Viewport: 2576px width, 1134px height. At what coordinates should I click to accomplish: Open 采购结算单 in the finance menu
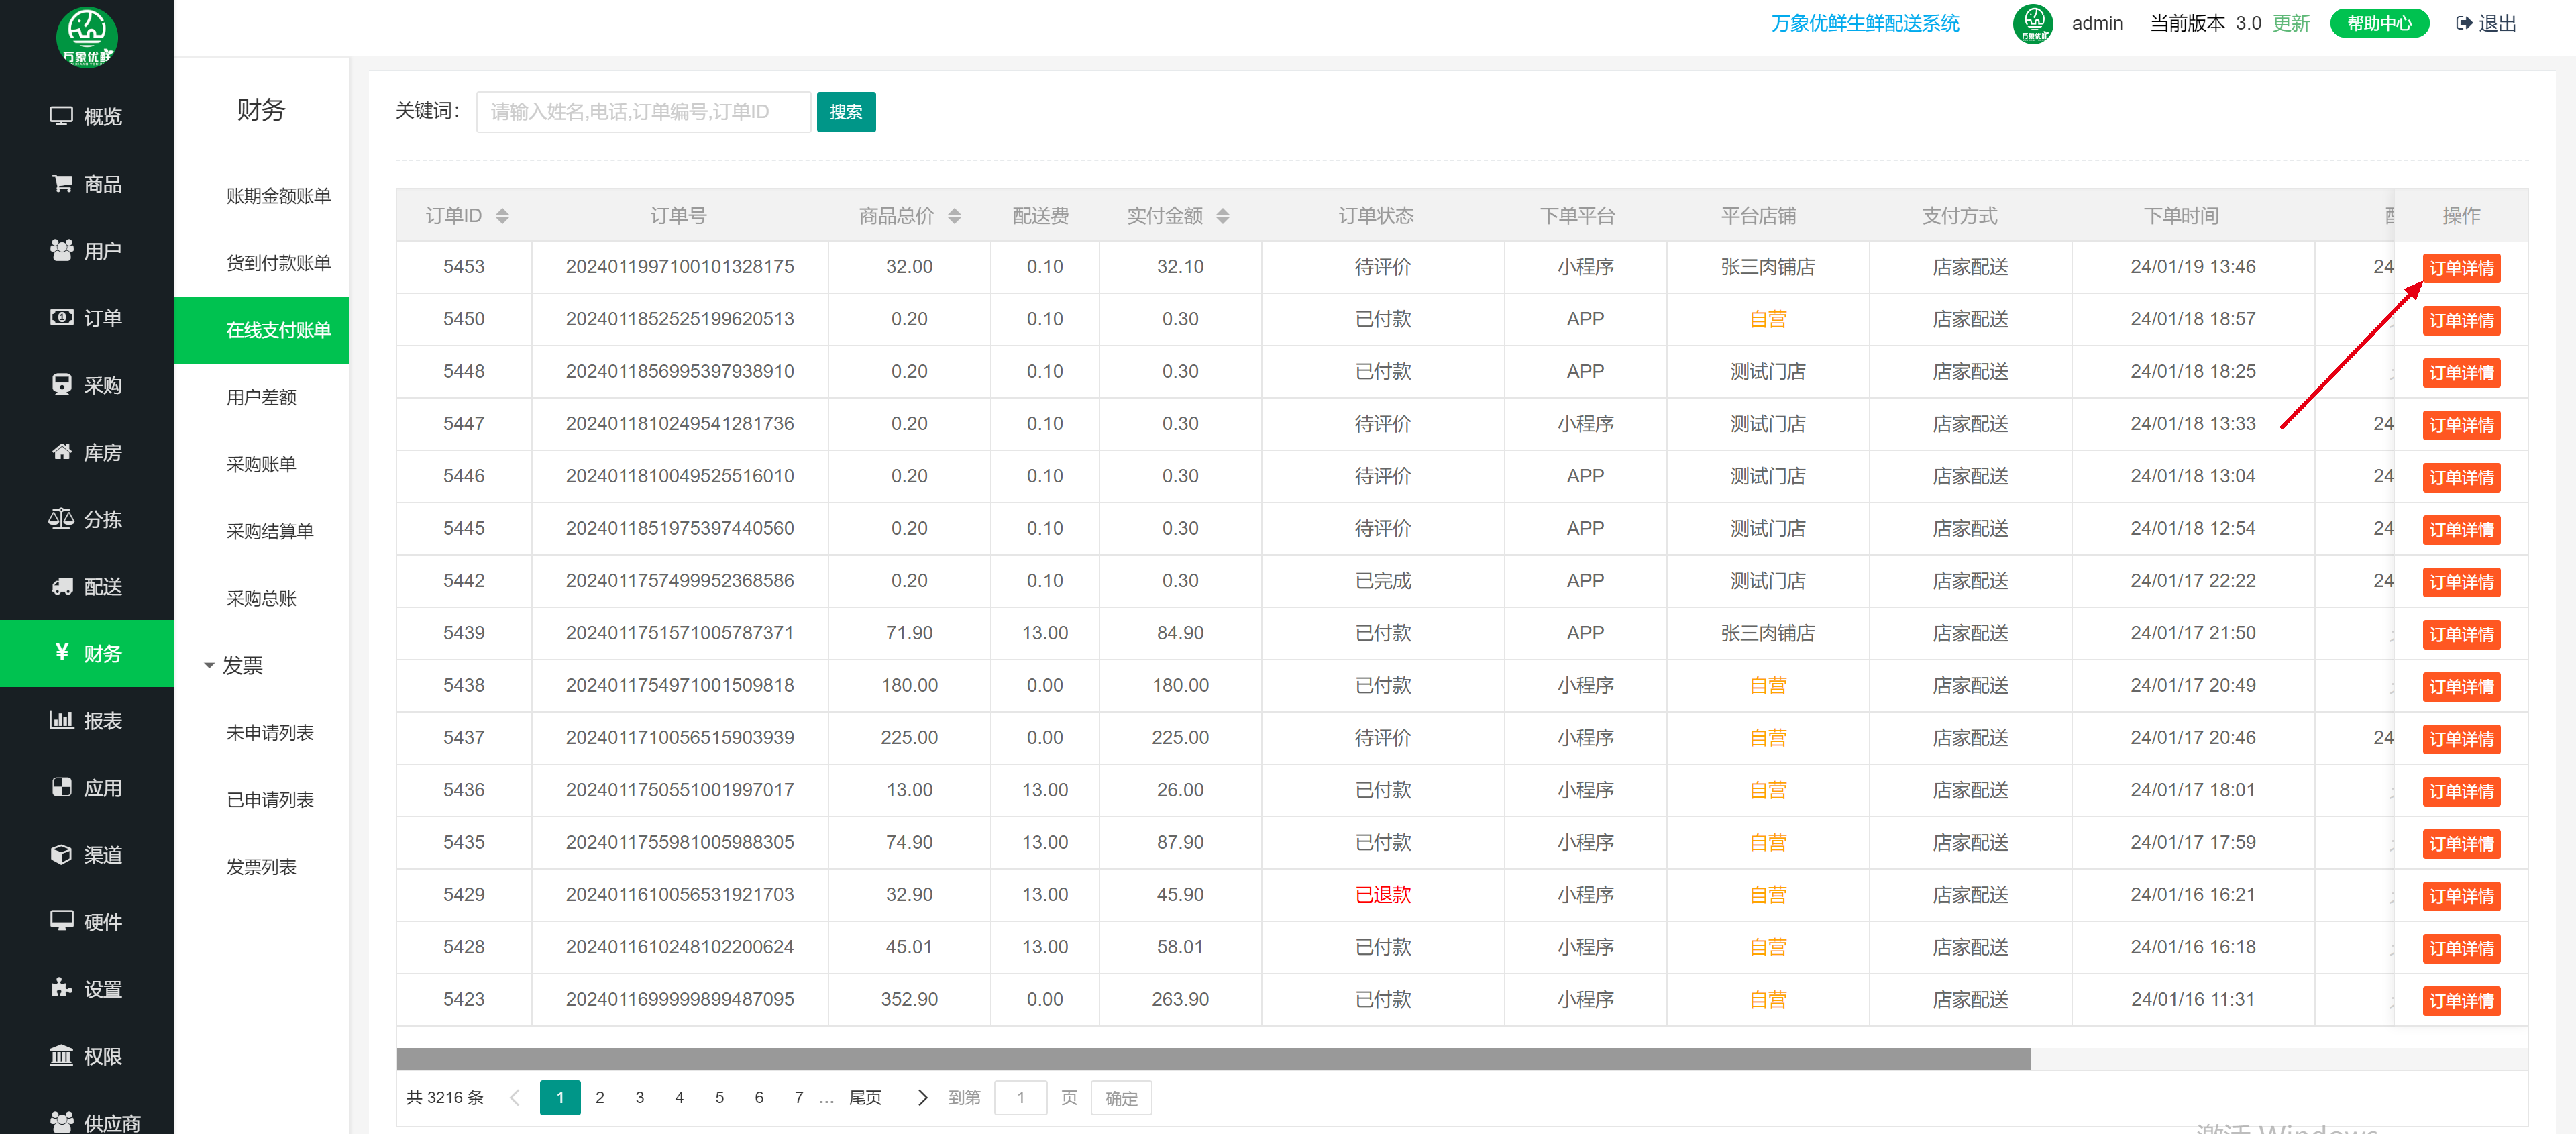pos(269,531)
